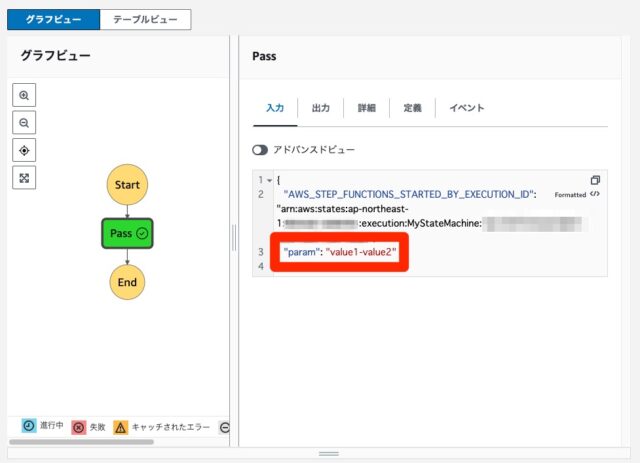640x463 pixels.
Task: Zoom out of the graph view
Action: point(24,122)
